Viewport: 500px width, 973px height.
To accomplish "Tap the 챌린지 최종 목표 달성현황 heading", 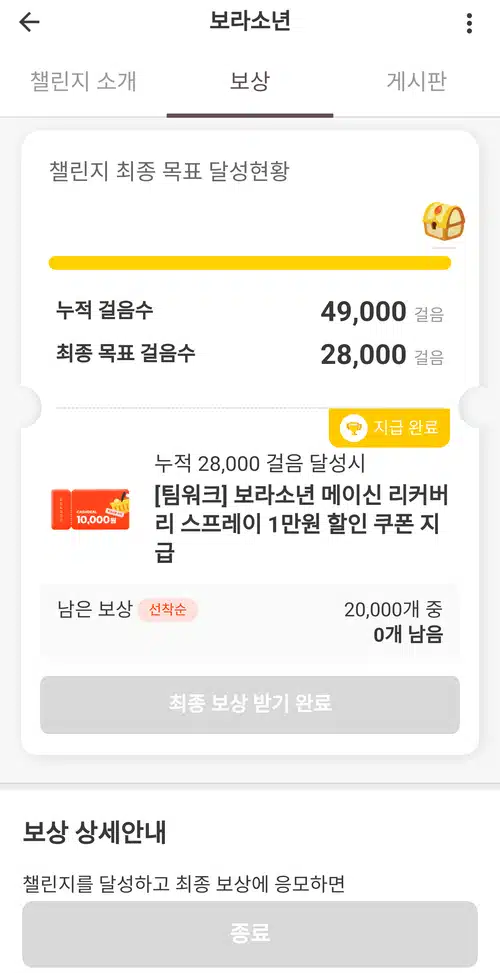I will [x=169, y=171].
